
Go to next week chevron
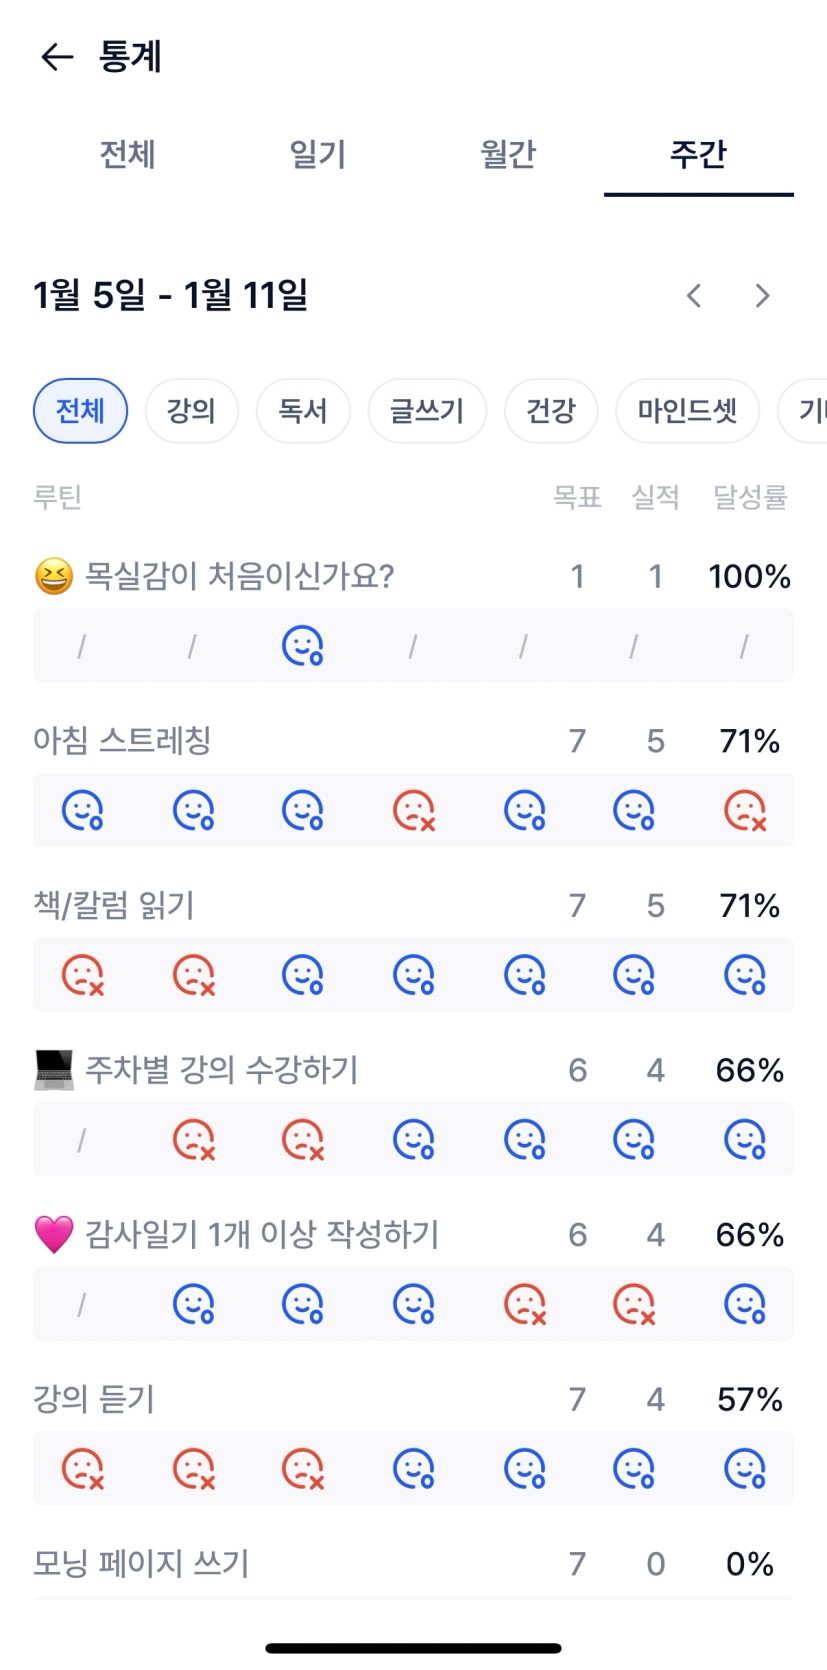click(x=762, y=295)
